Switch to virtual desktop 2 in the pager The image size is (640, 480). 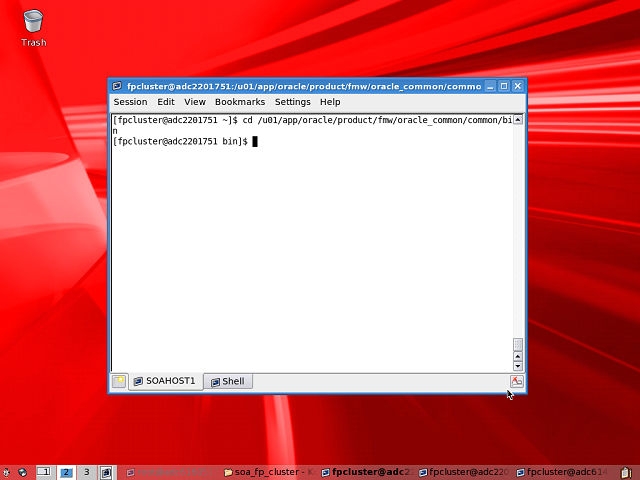point(66,472)
